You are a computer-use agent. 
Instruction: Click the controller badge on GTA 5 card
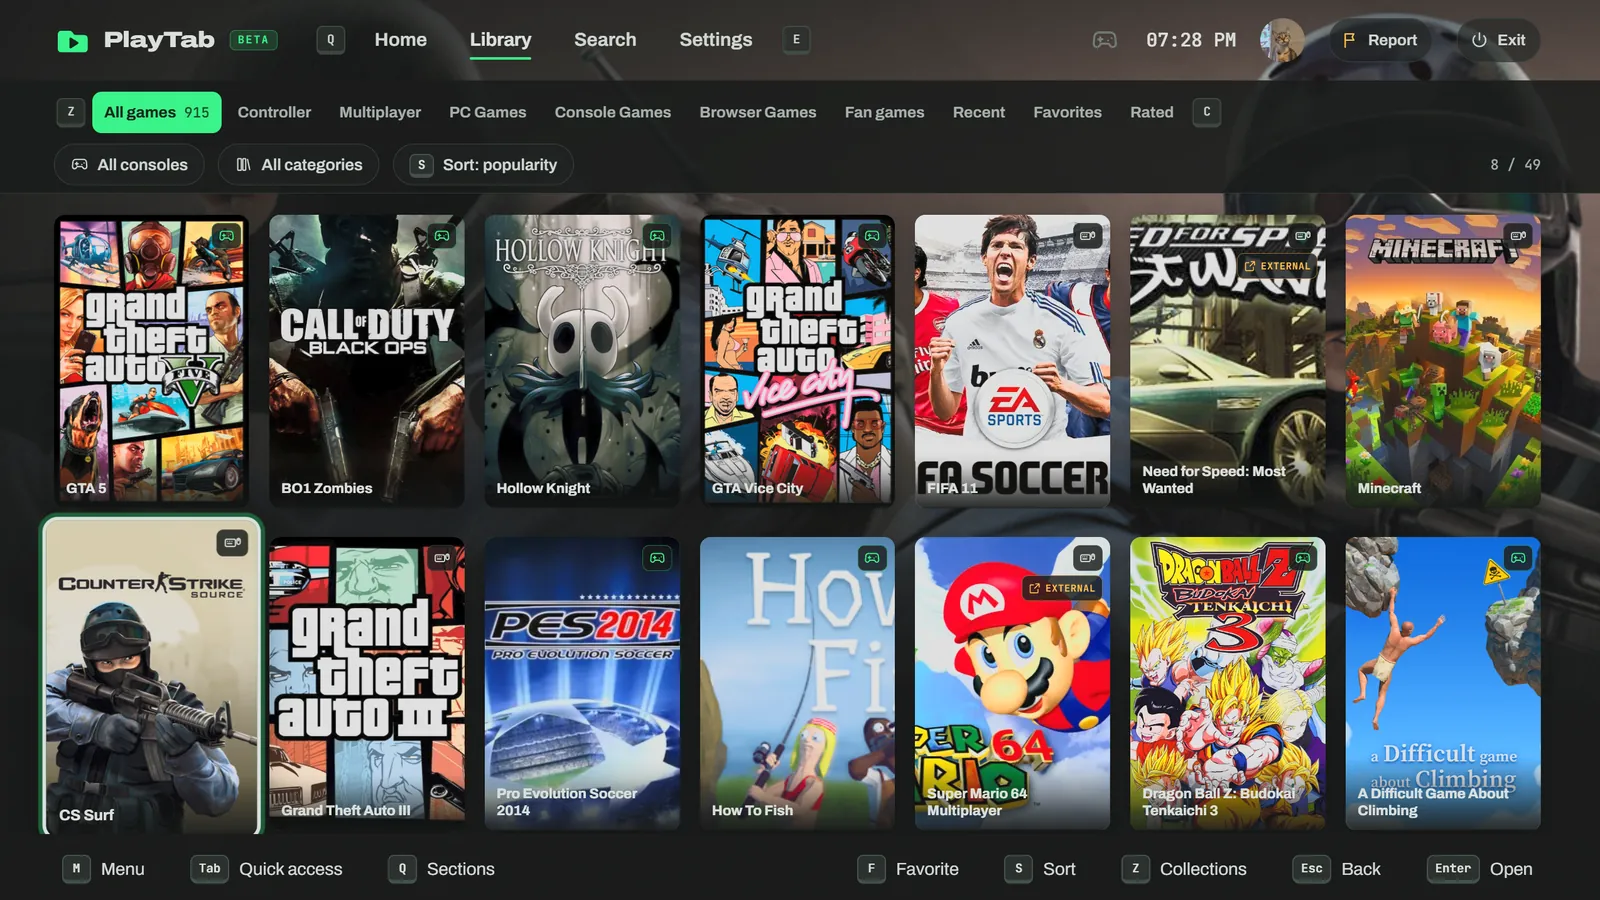tap(227, 236)
